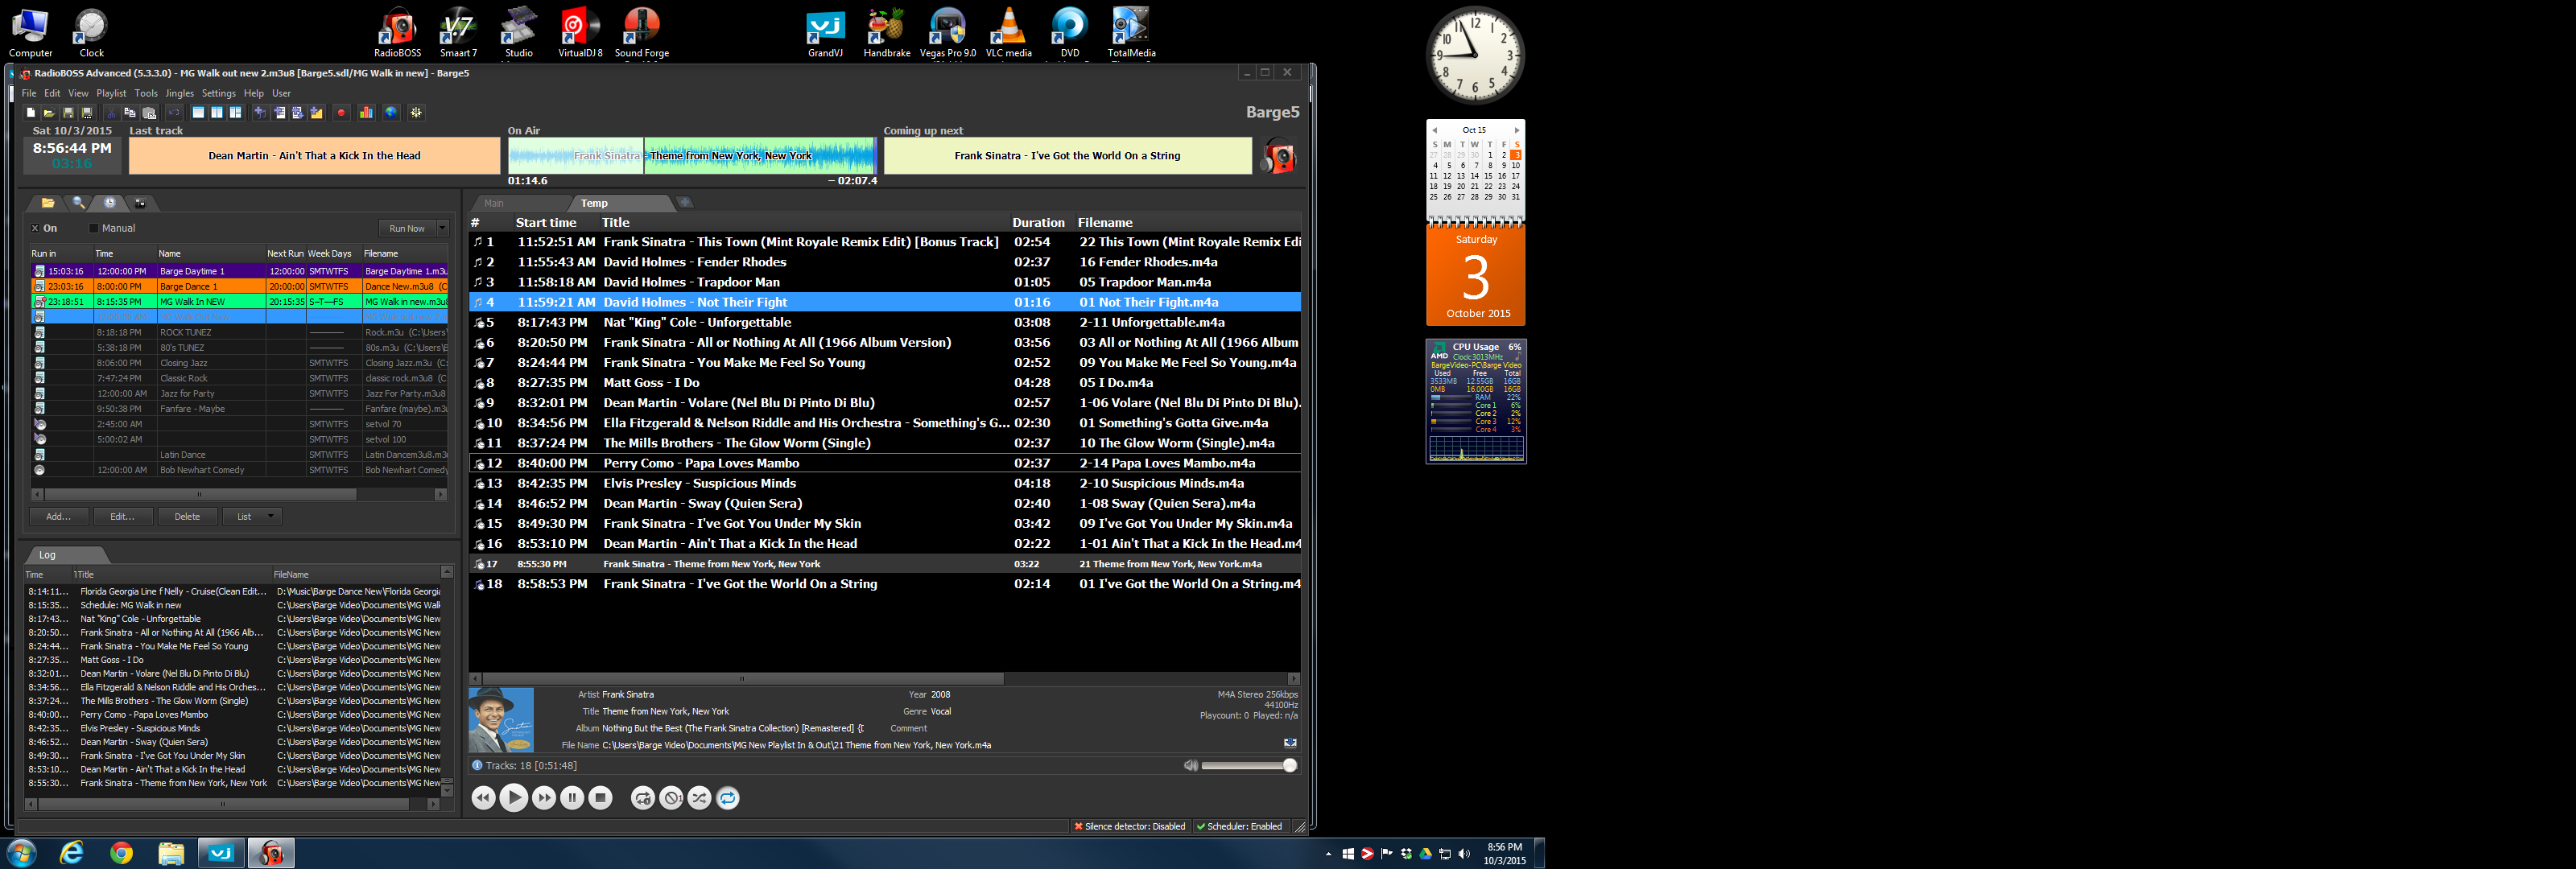Undo the last action via toolbar
The width and height of the screenshot is (2576, 869).
174,113
